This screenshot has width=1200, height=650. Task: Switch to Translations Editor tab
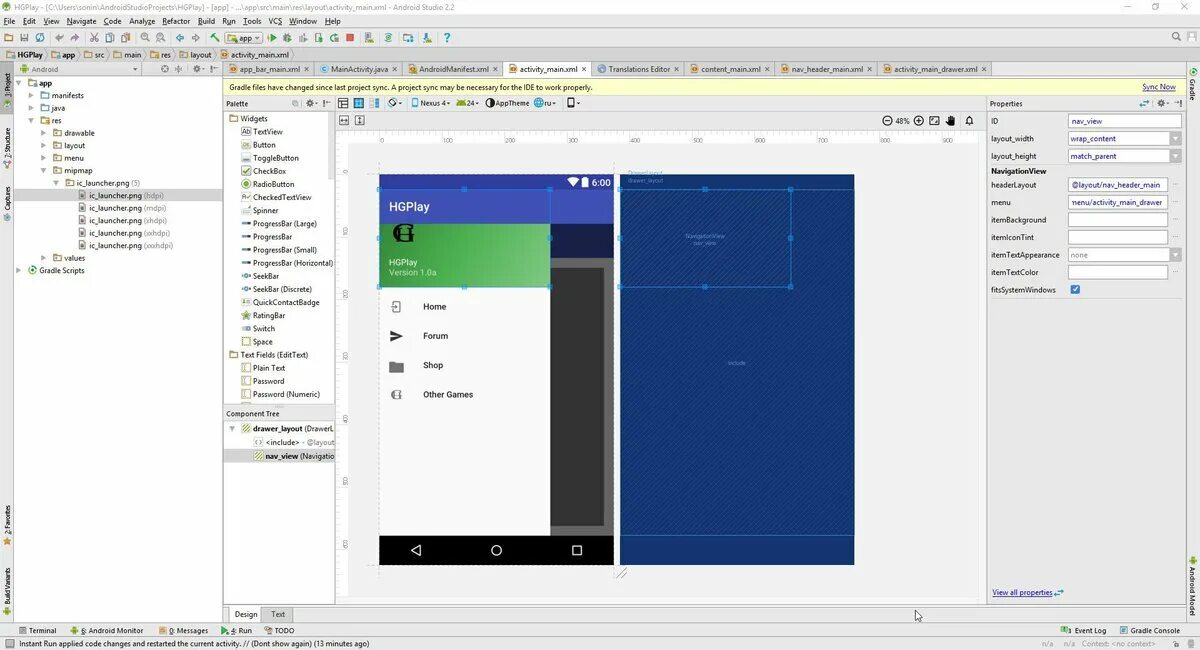click(x=639, y=69)
